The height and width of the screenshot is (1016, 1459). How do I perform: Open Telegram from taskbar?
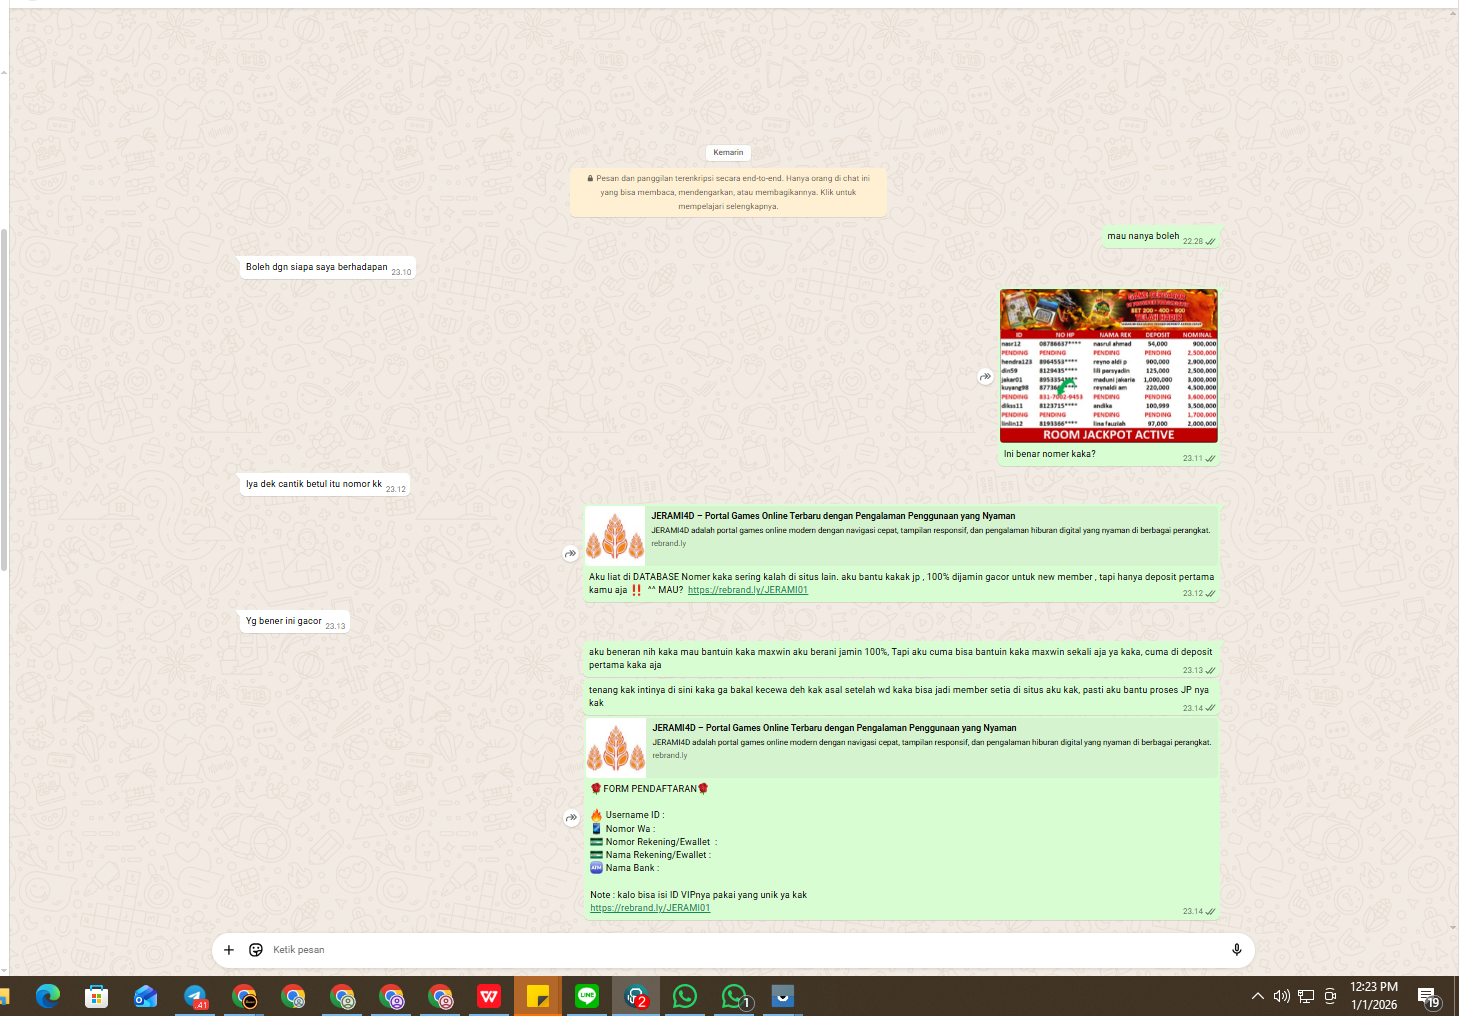[x=195, y=996]
